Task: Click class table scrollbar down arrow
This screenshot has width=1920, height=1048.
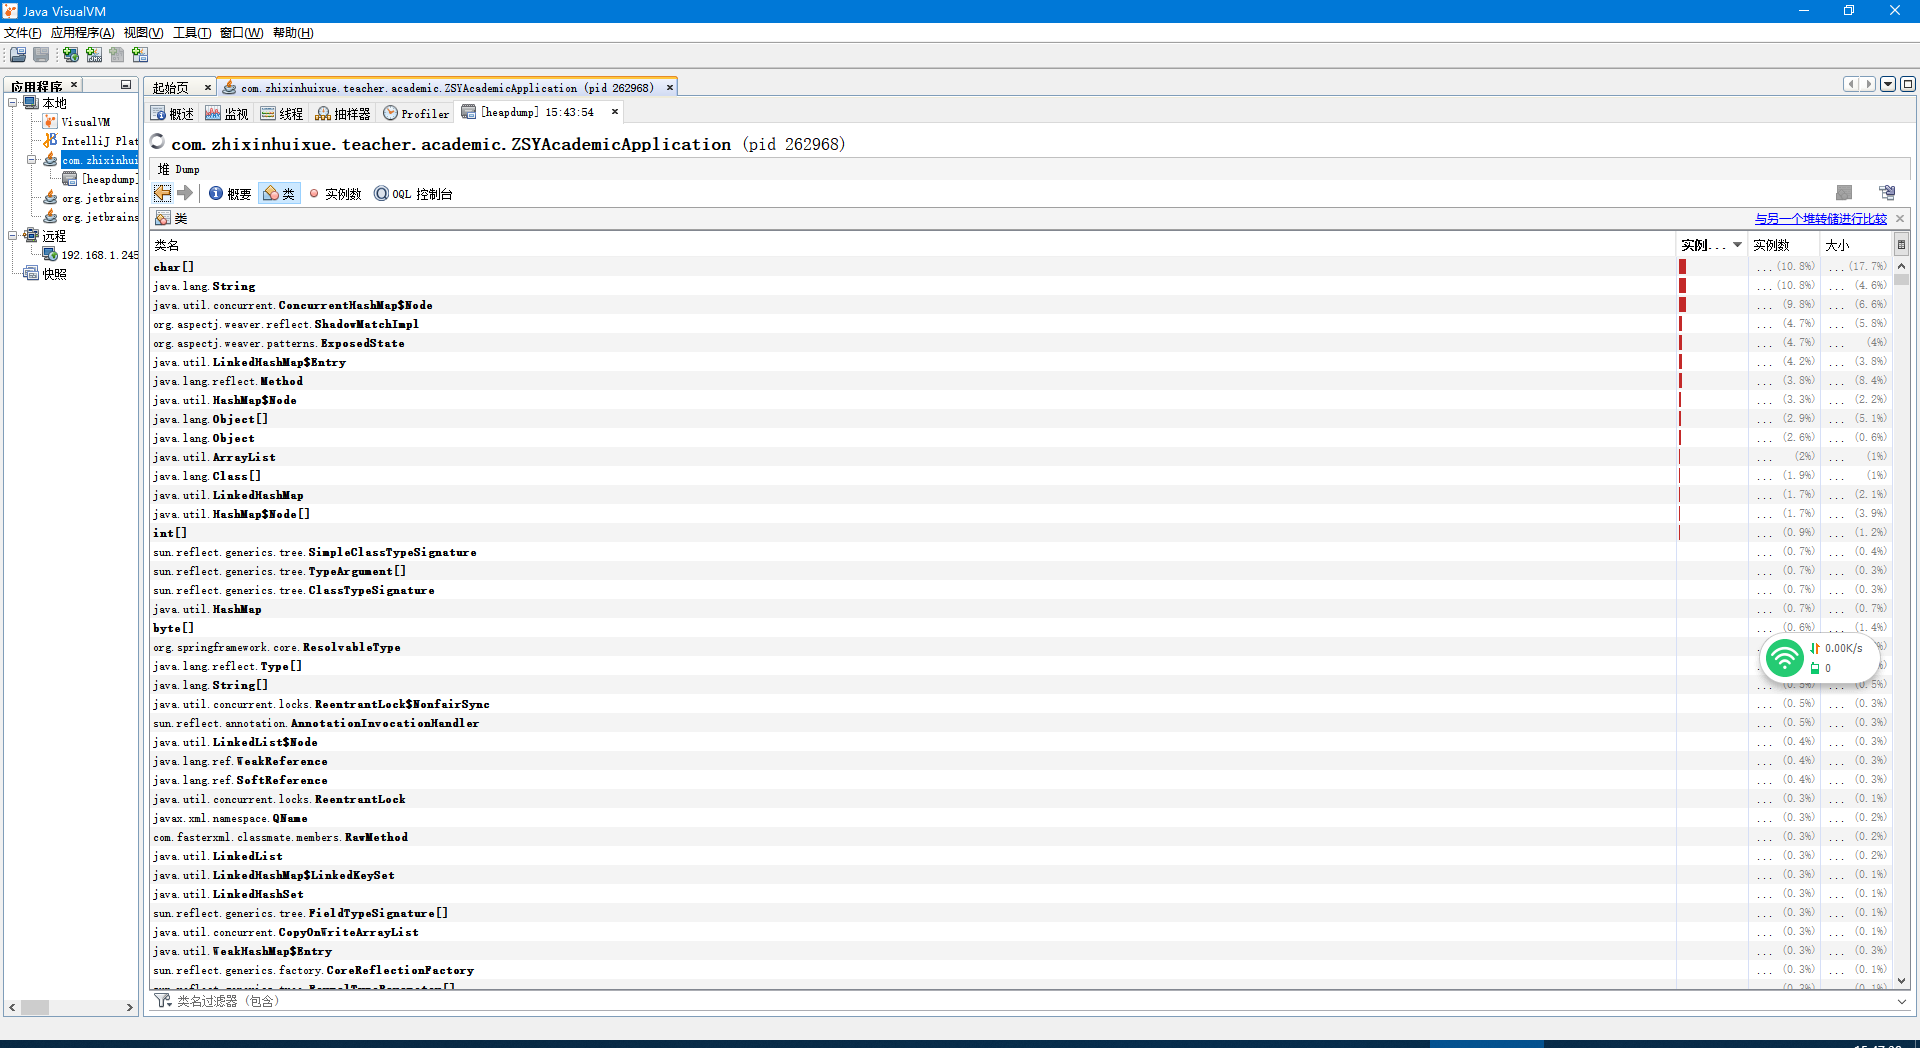Action: pos(1901,981)
